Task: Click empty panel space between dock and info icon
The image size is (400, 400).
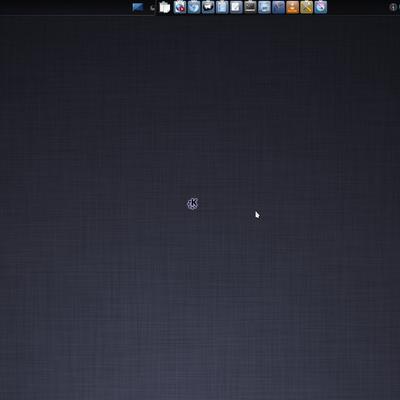Action: [x=358, y=7]
